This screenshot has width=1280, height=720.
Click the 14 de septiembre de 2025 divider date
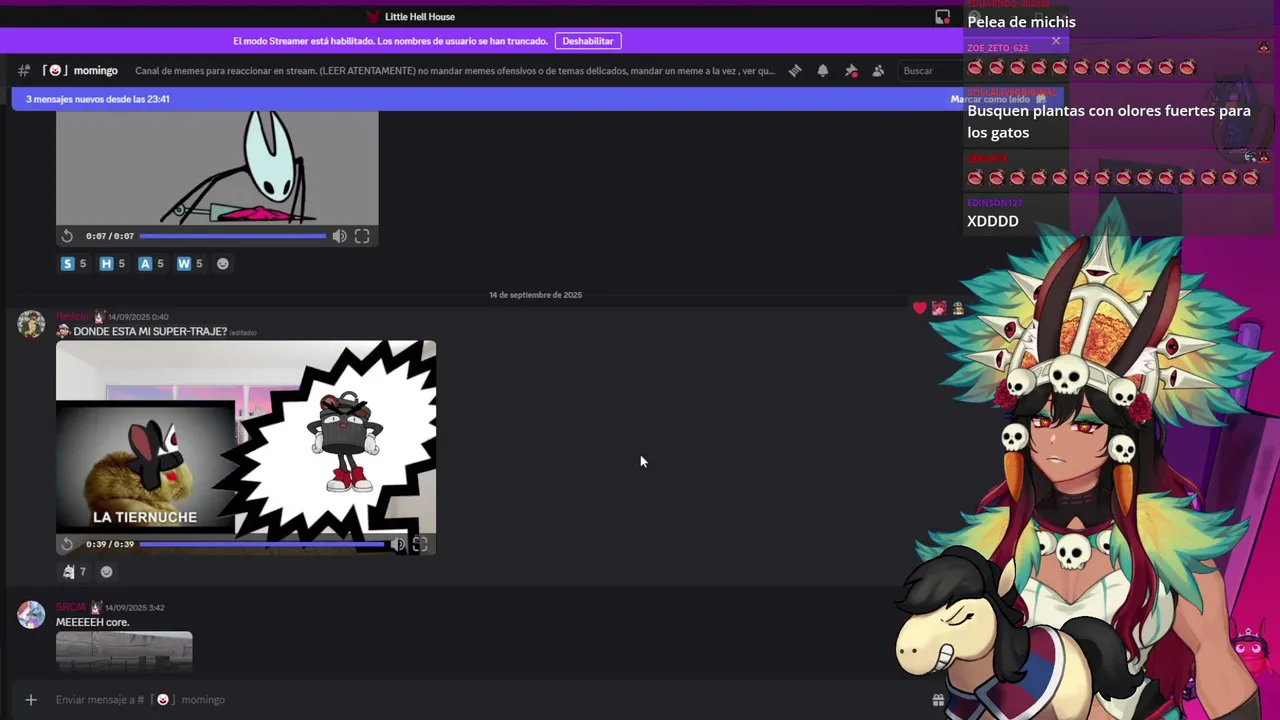(x=536, y=295)
